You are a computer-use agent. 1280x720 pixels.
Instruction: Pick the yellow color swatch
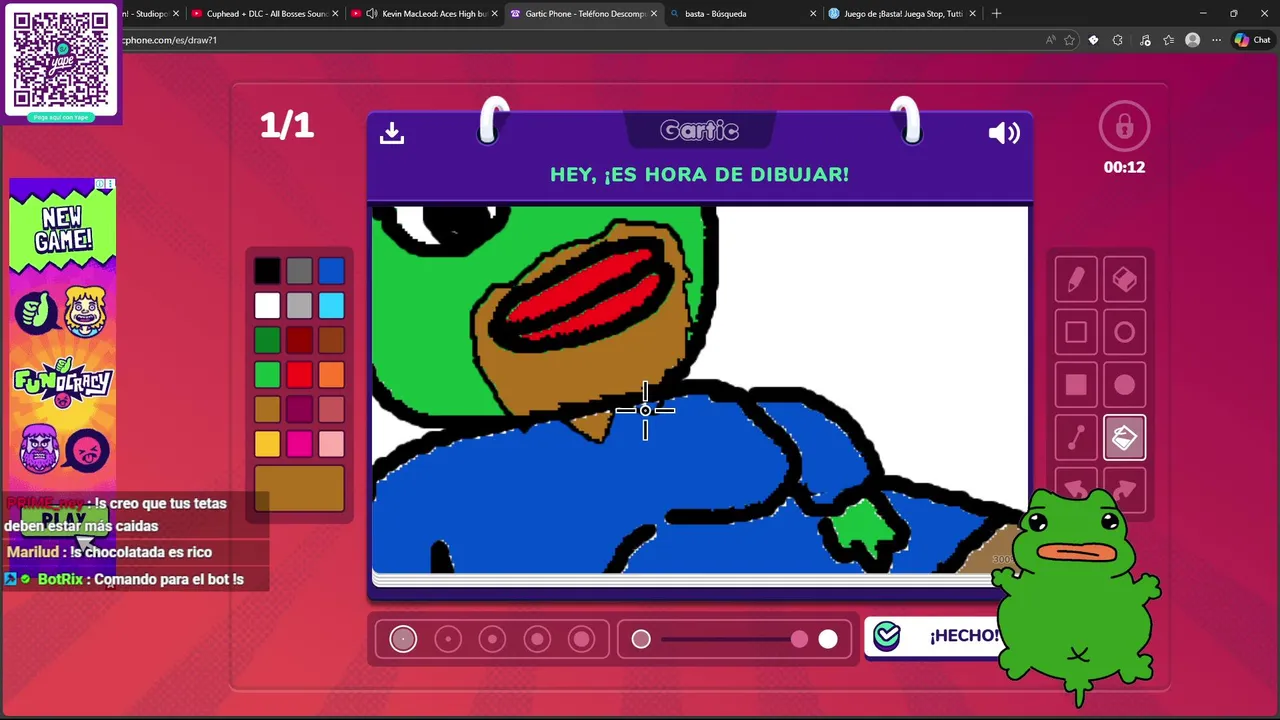(x=267, y=443)
